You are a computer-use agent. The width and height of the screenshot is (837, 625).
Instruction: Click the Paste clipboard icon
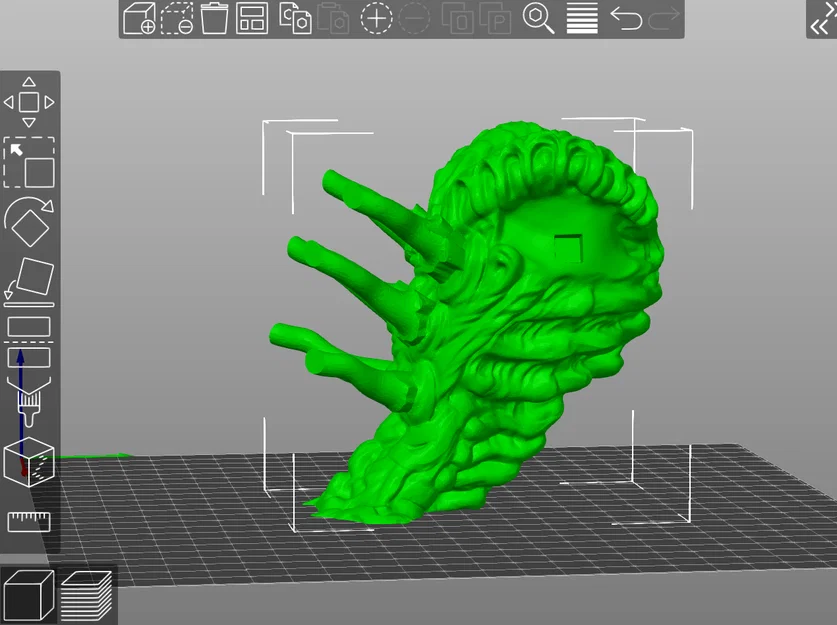coord(333,19)
